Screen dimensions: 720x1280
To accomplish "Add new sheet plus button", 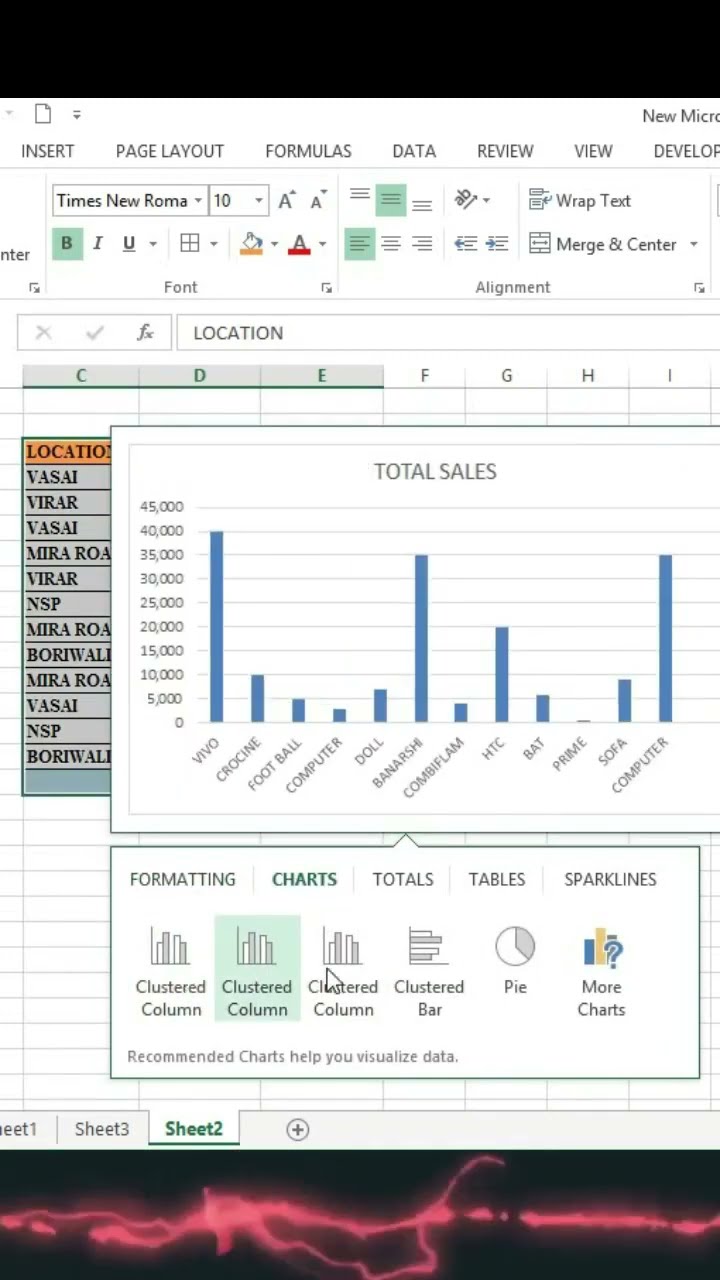I will click(x=297, y=1129).
